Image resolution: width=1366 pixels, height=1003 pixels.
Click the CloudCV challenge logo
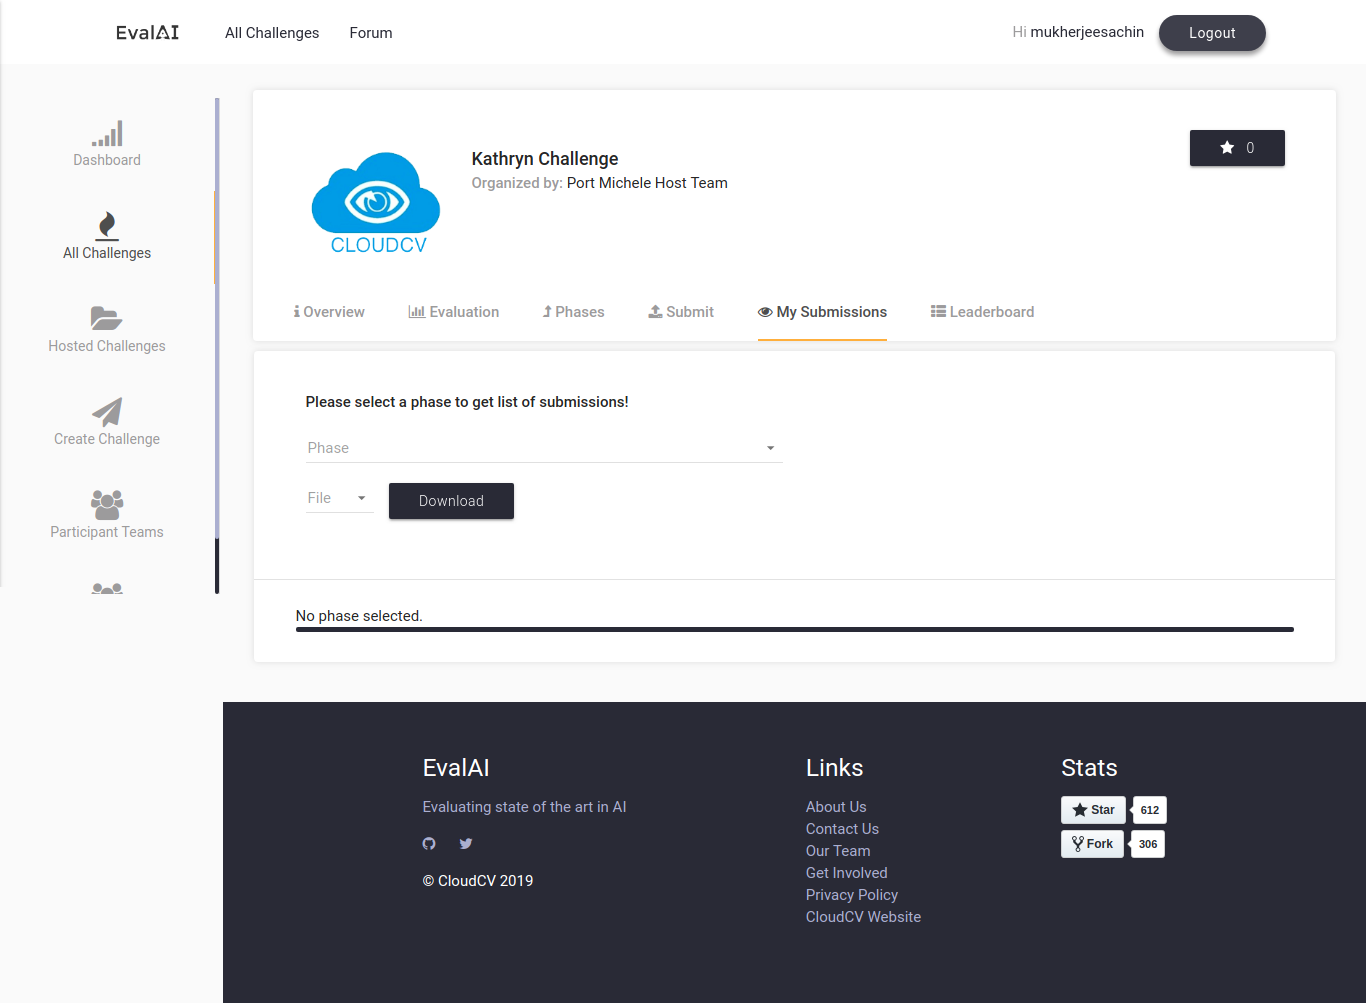377,203
